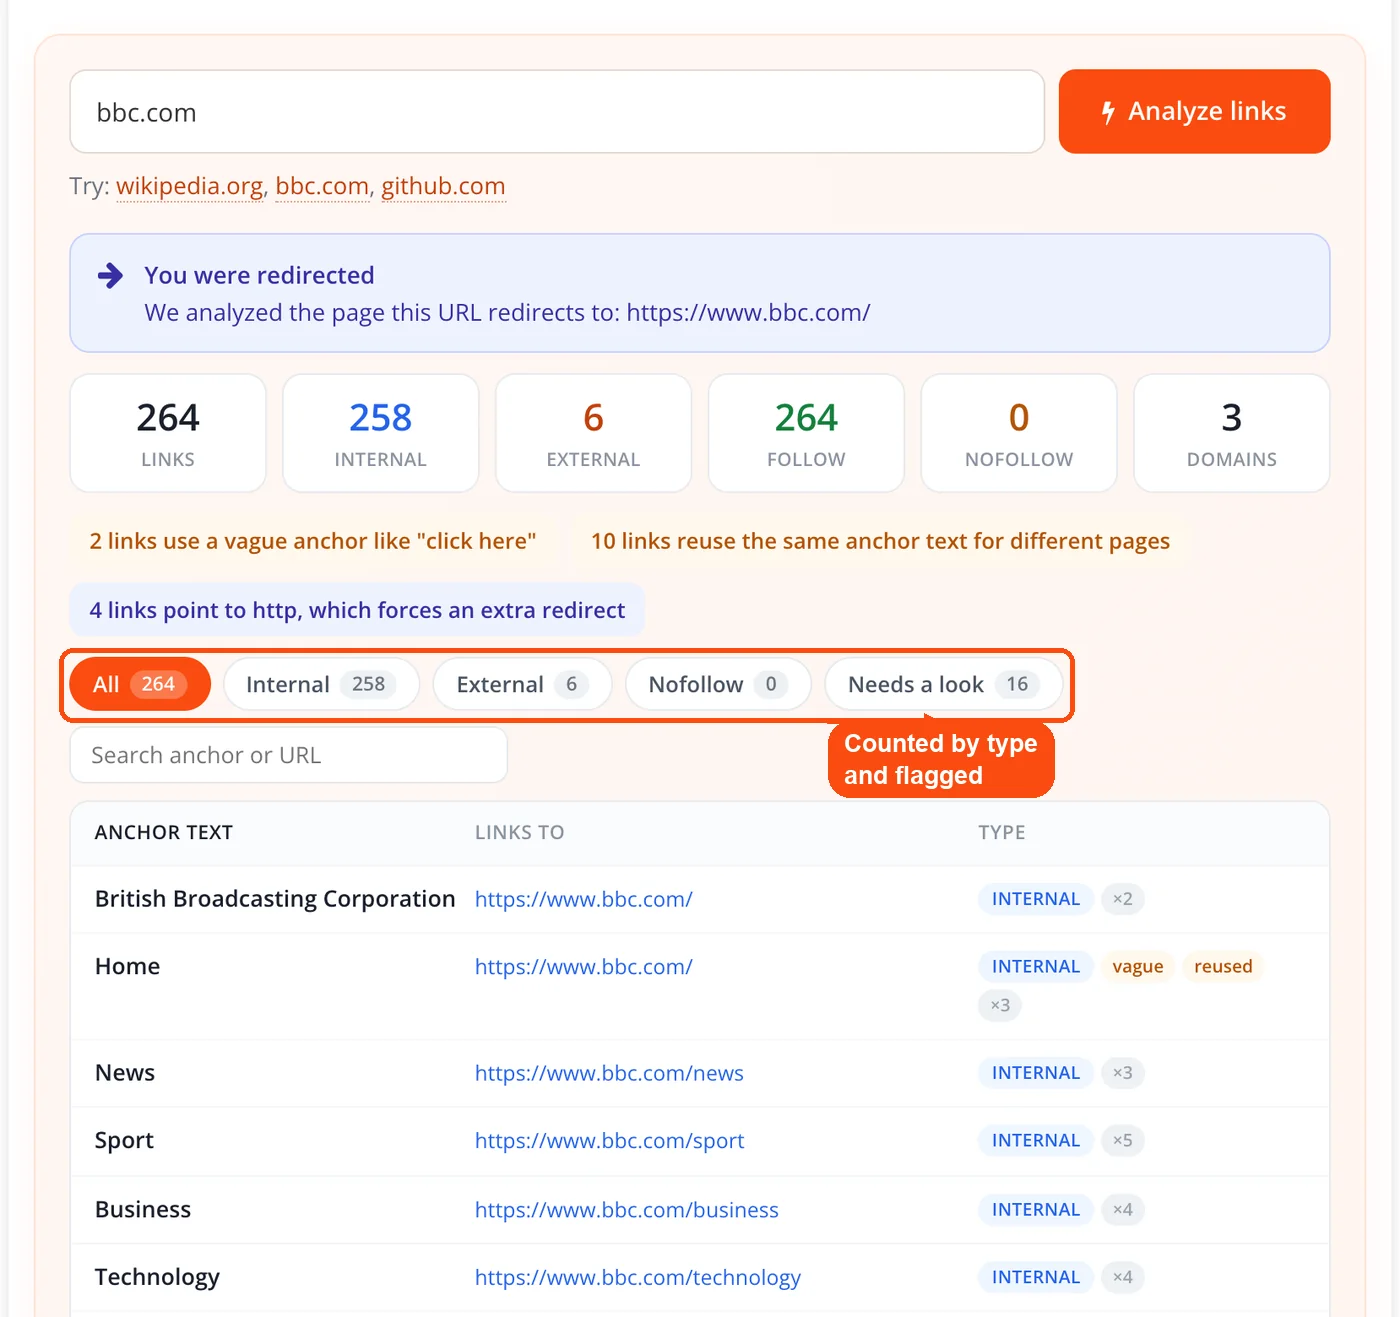Image resolution: width=1400 pixels, height=1317 pixels.
Task: Open the https://www.bbc.com/news link
Action: [x=609, y=1073]
